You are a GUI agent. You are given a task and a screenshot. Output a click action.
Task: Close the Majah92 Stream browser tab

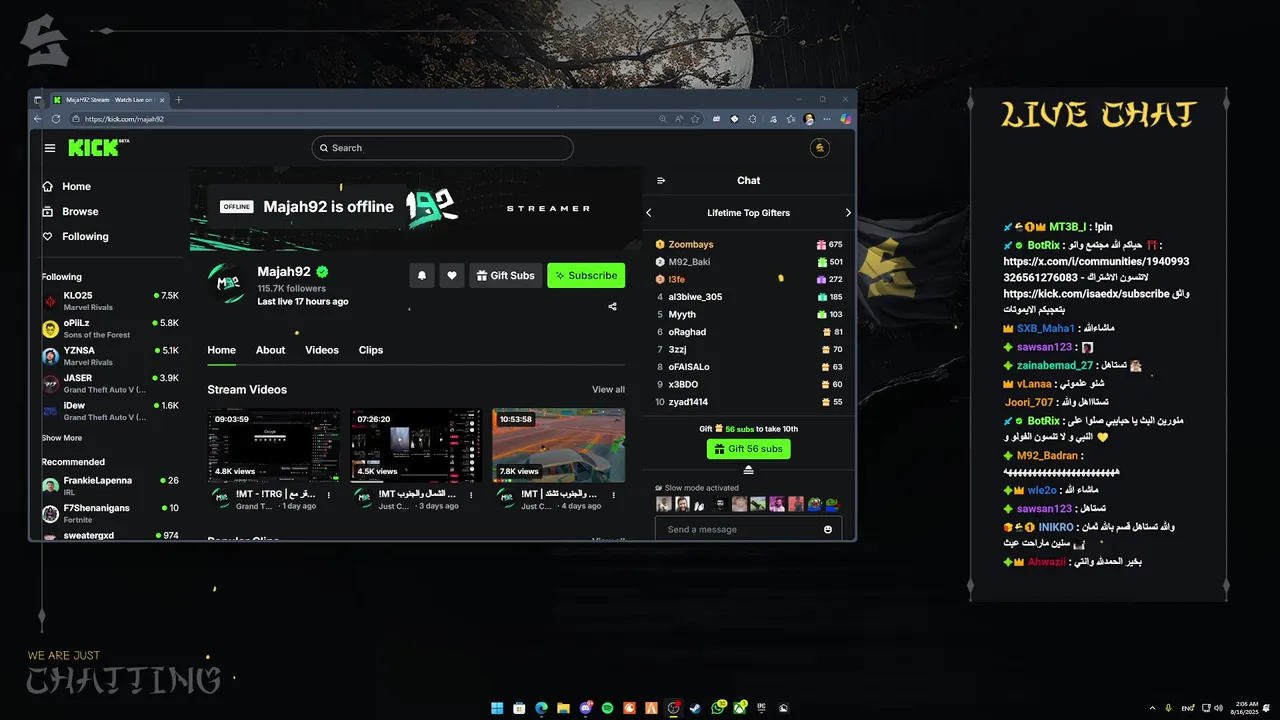point(162,100)
